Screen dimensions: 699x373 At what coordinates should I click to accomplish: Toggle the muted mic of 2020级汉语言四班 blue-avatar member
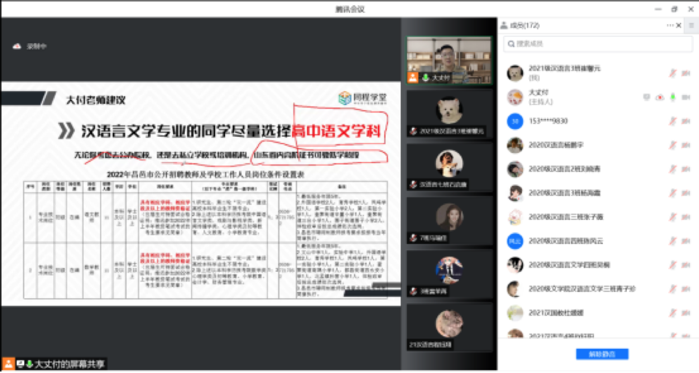673,241
